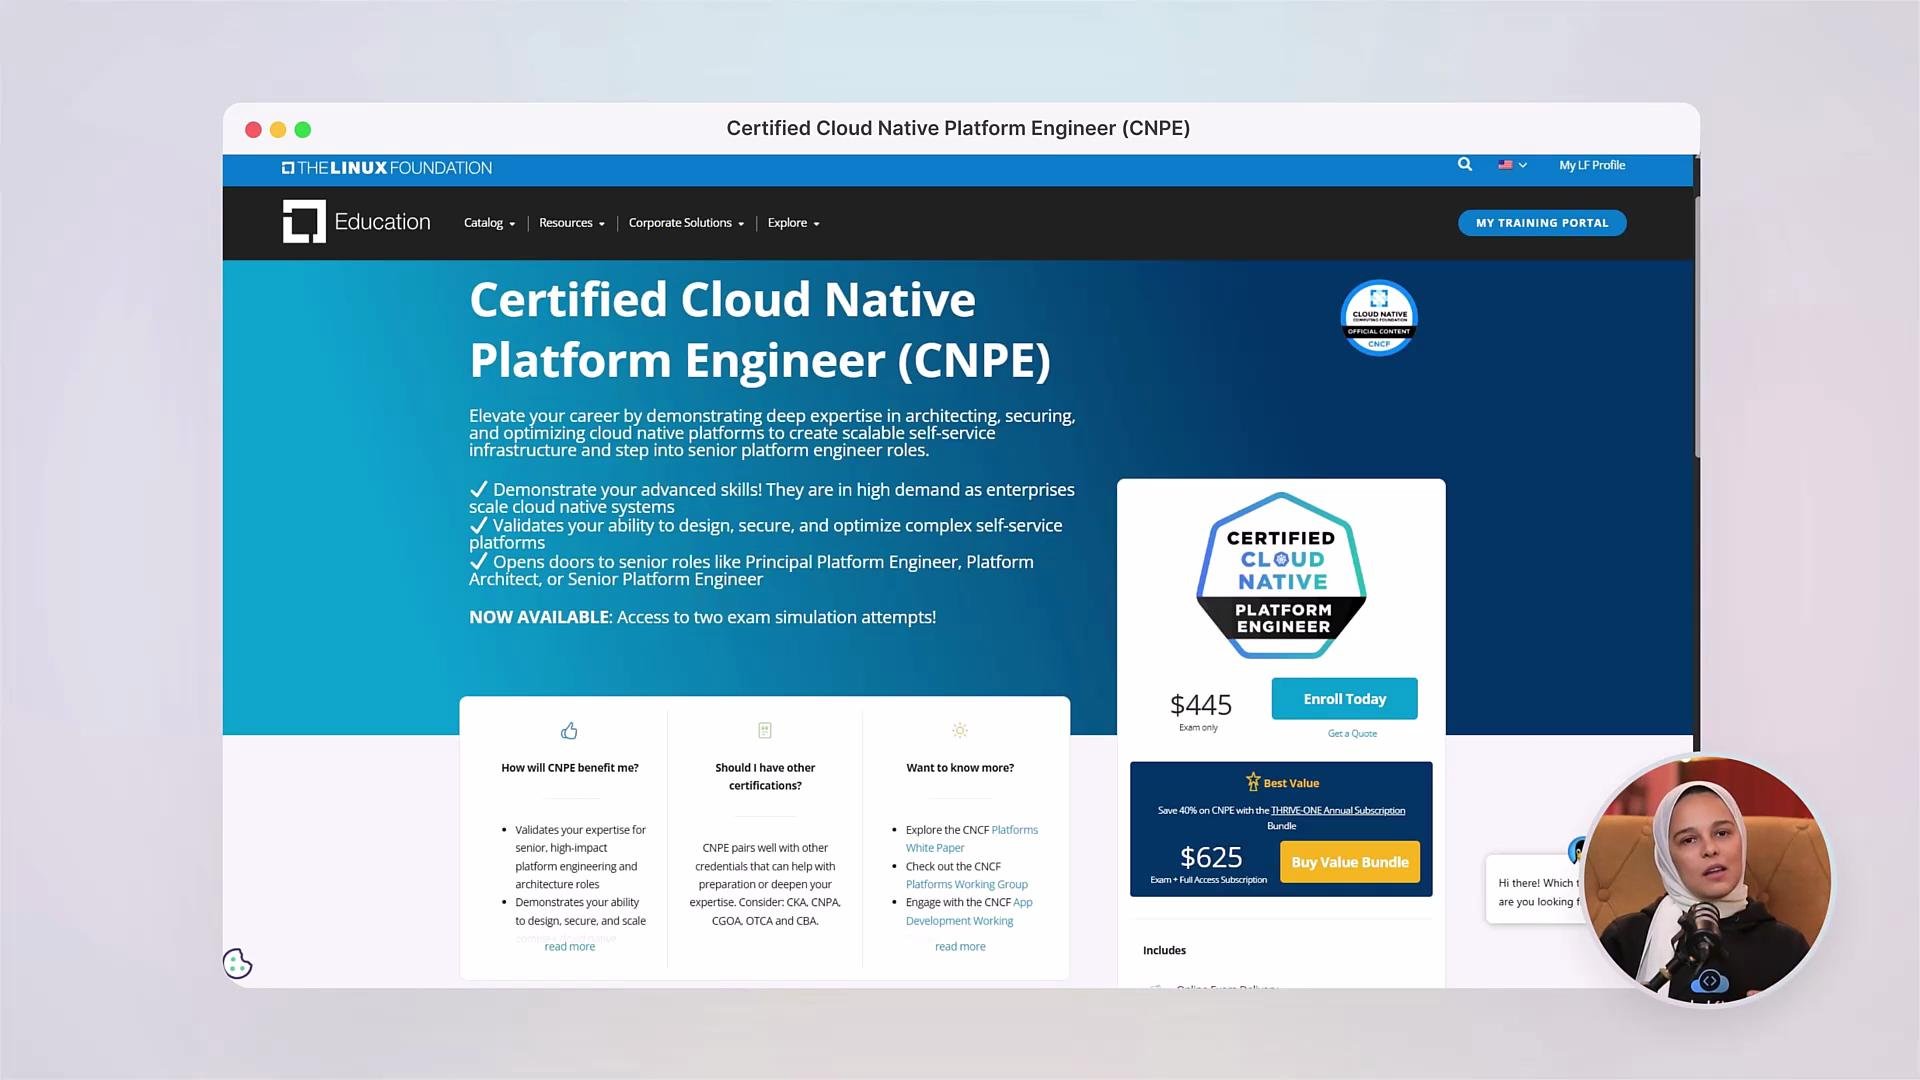The height and width of the screenshot is (1080, 1920).
Task: Open My Training Portal button
Action: (1542, 223)
